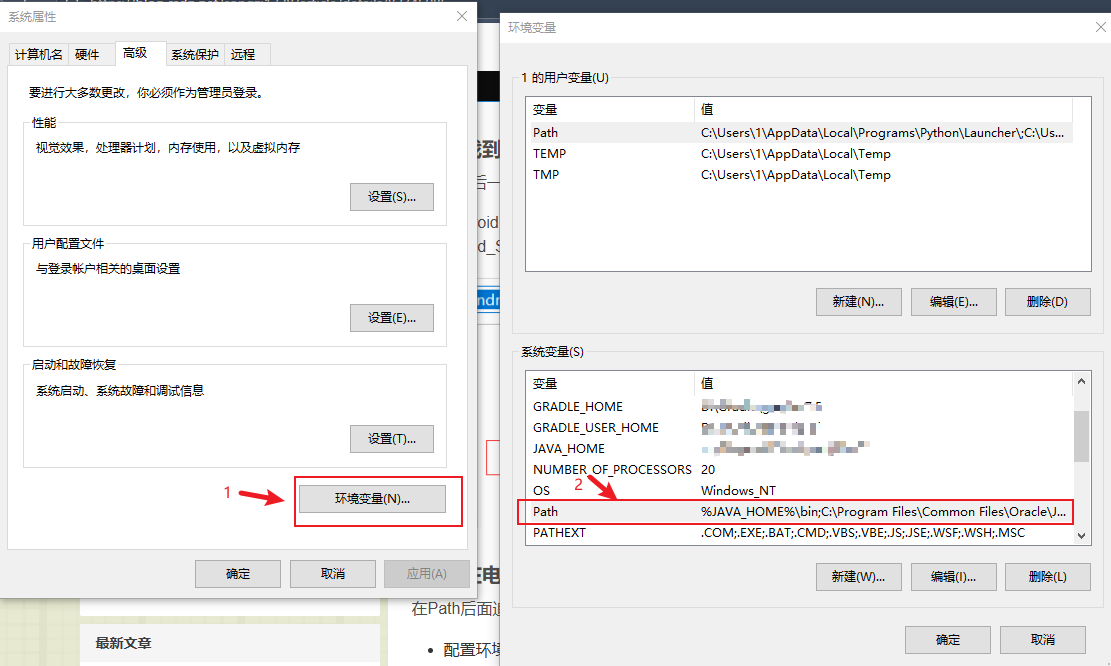This screenshot has width=1111, height=666.
Task: Click Windows_NT value cell
Action: (x=738, y=490)
